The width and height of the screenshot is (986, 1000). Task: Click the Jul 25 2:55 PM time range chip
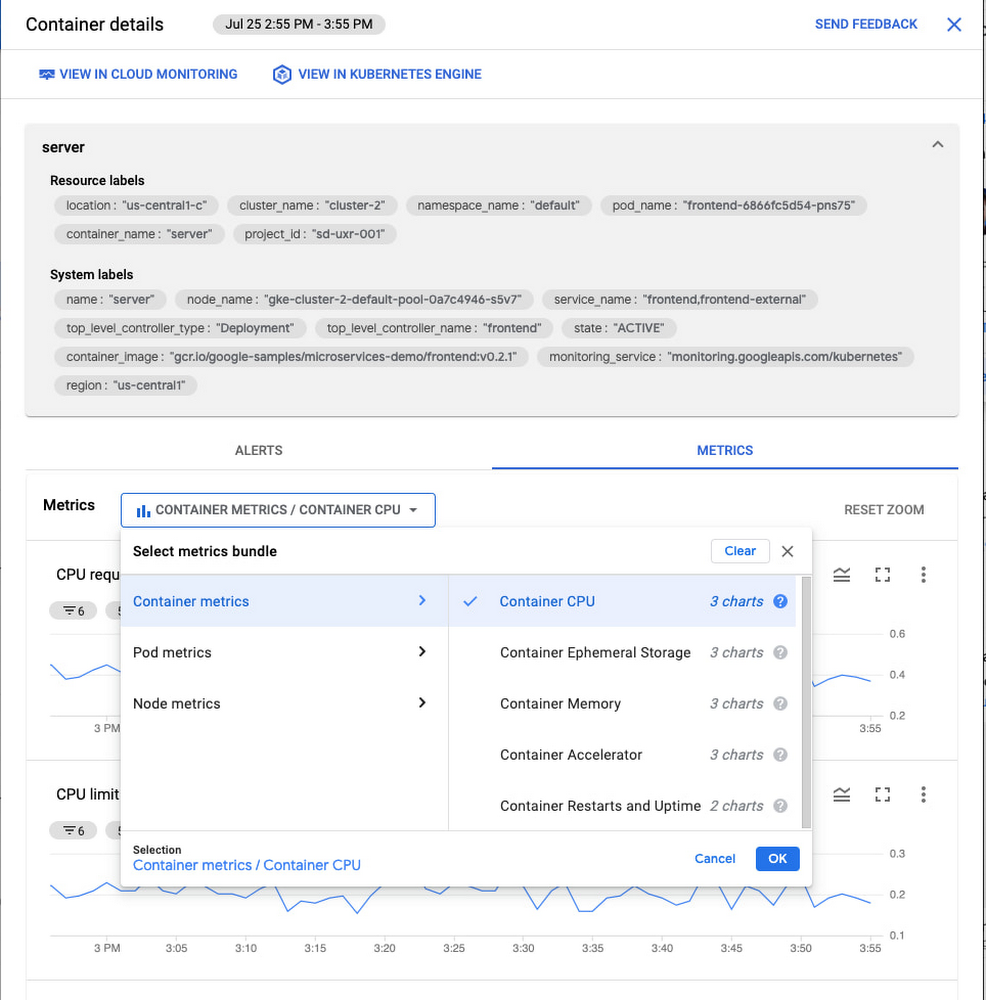pos(298,24)
